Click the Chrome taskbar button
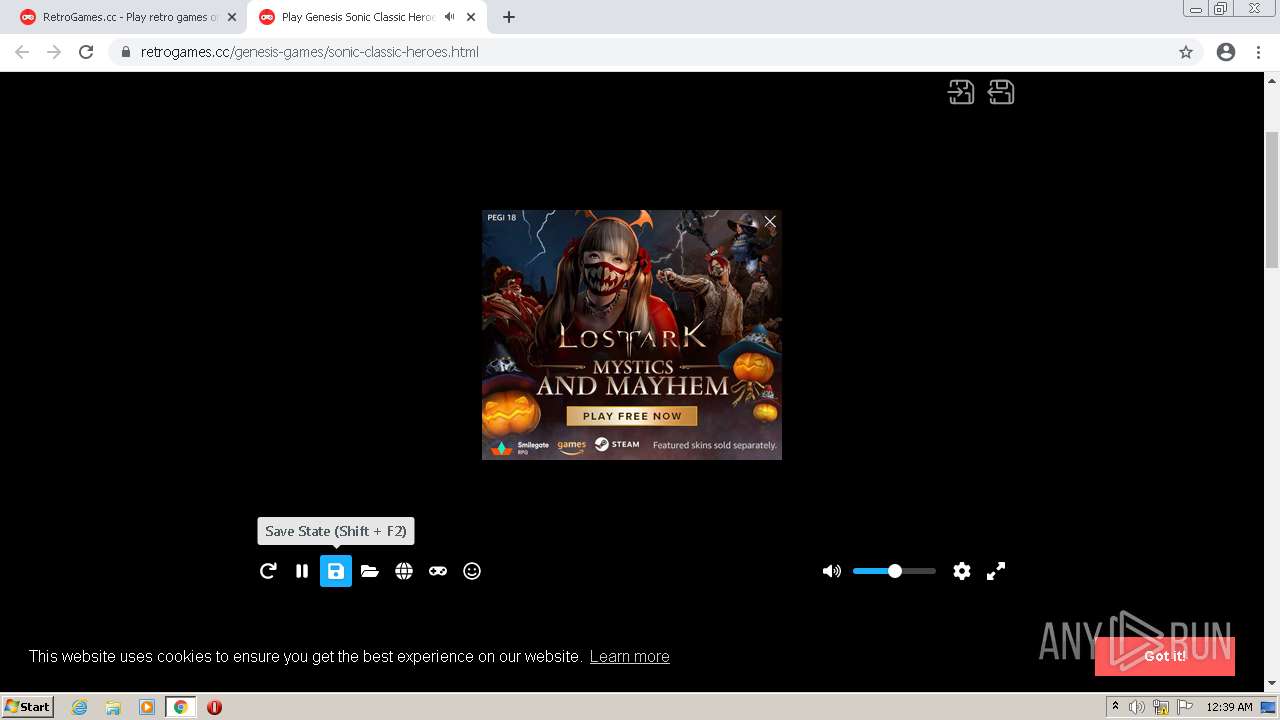The height and width of the screenshot is (720, 1280). coord(181,707)
